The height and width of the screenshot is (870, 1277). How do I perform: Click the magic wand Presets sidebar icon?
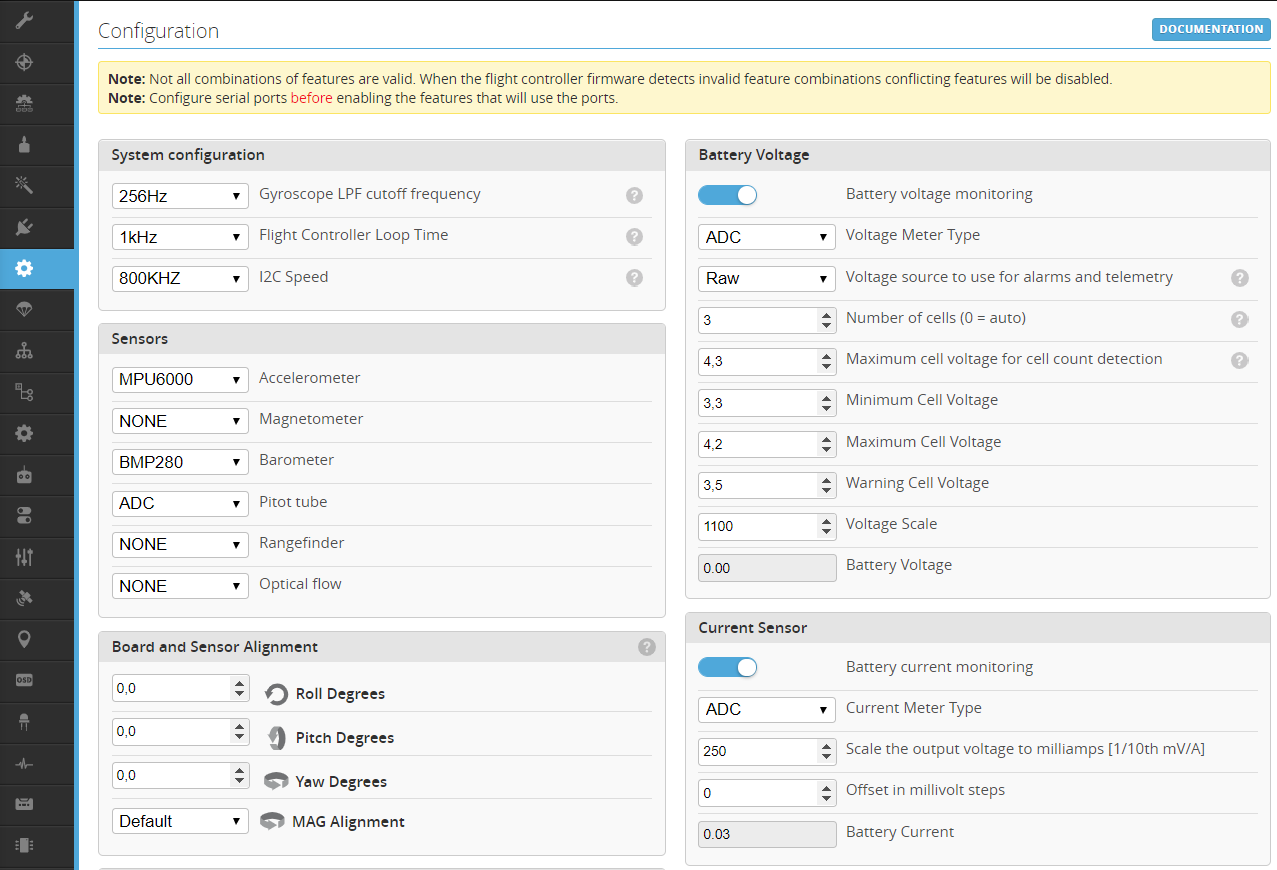coord(25,185)
